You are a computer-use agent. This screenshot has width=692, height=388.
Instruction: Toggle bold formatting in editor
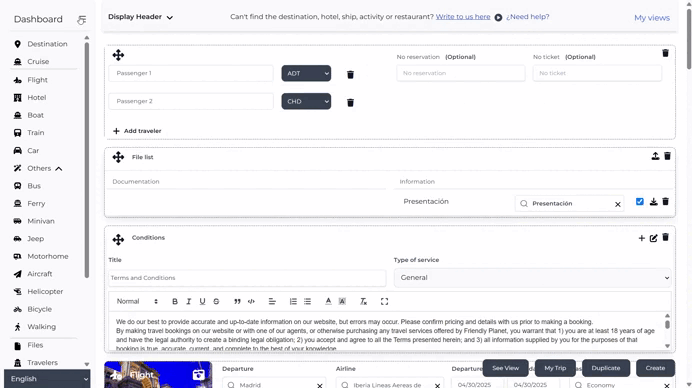175,301
